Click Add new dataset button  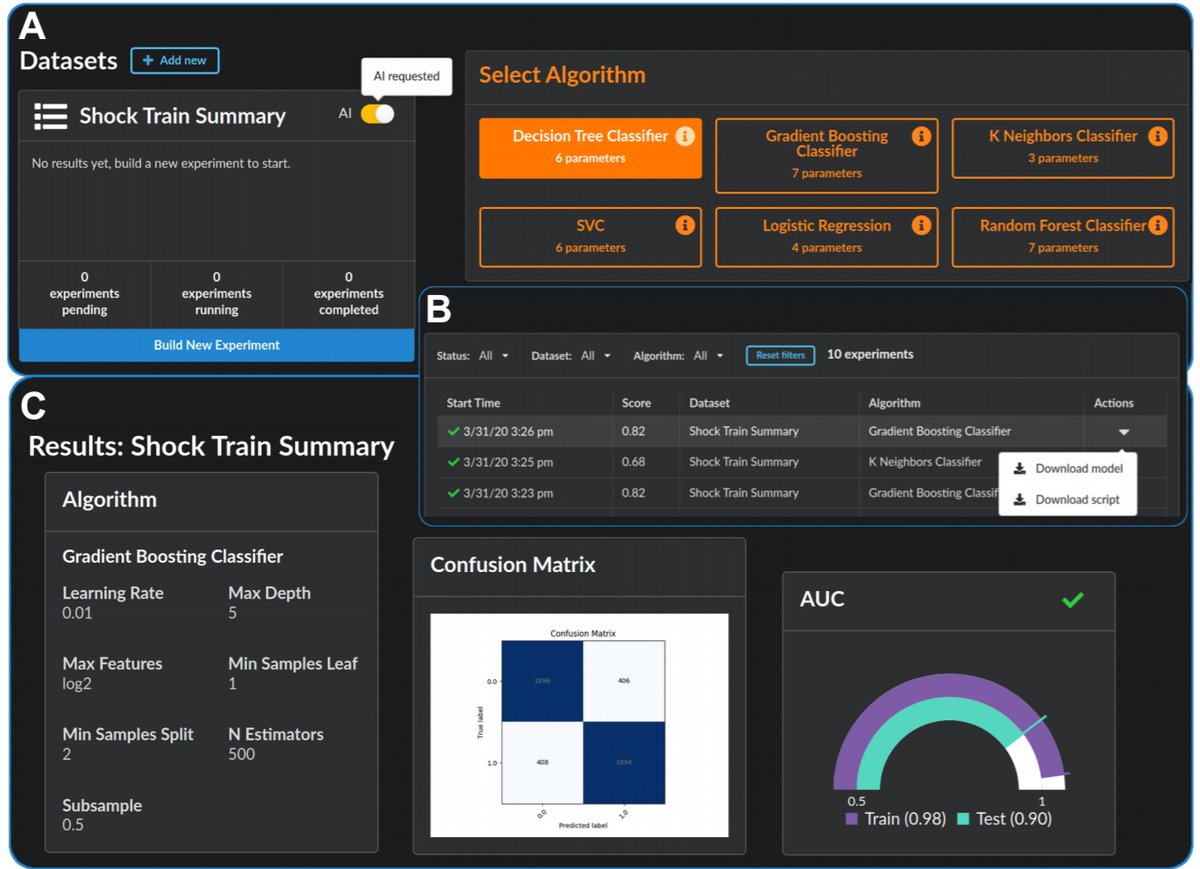pos(175,60)
